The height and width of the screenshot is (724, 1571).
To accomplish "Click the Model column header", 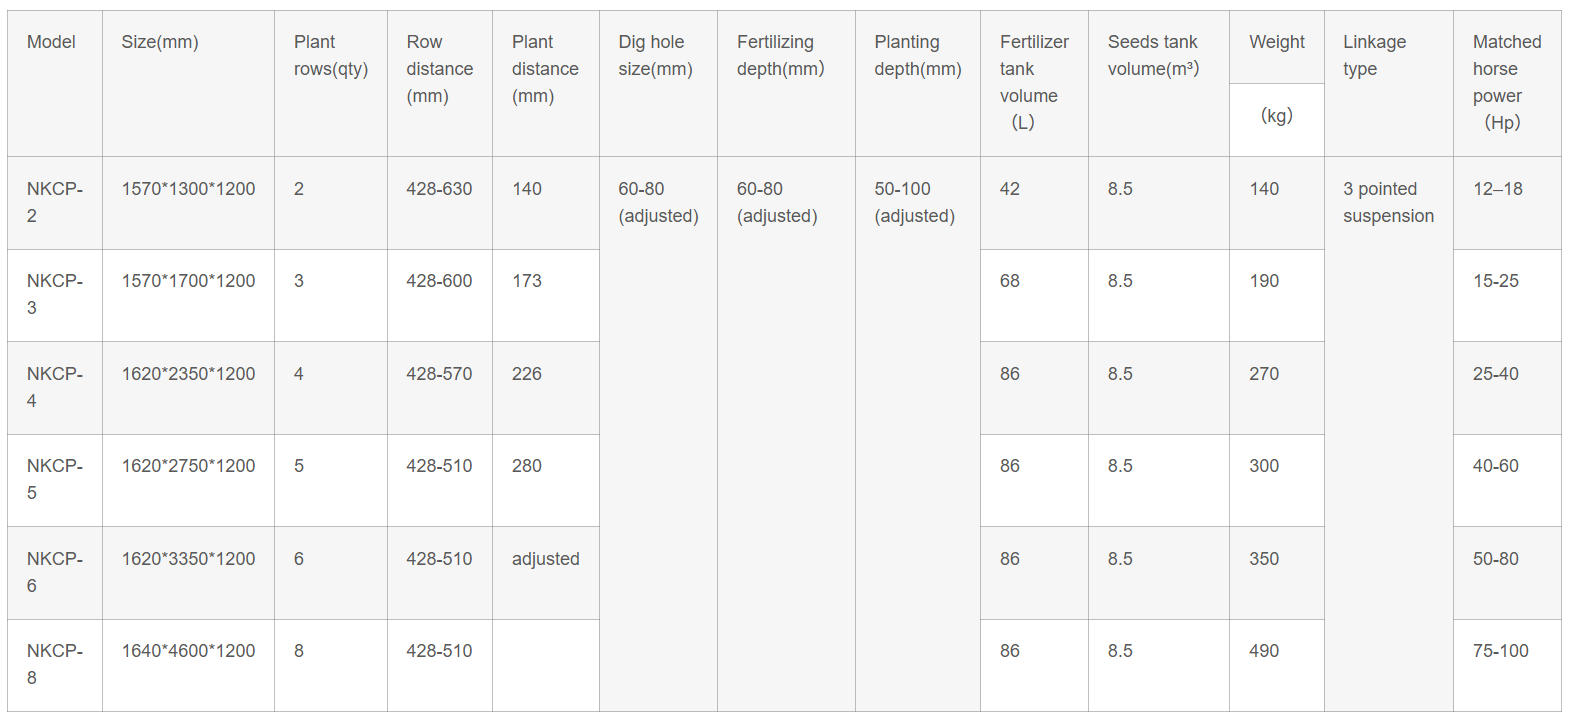I will tap(55, 83).
